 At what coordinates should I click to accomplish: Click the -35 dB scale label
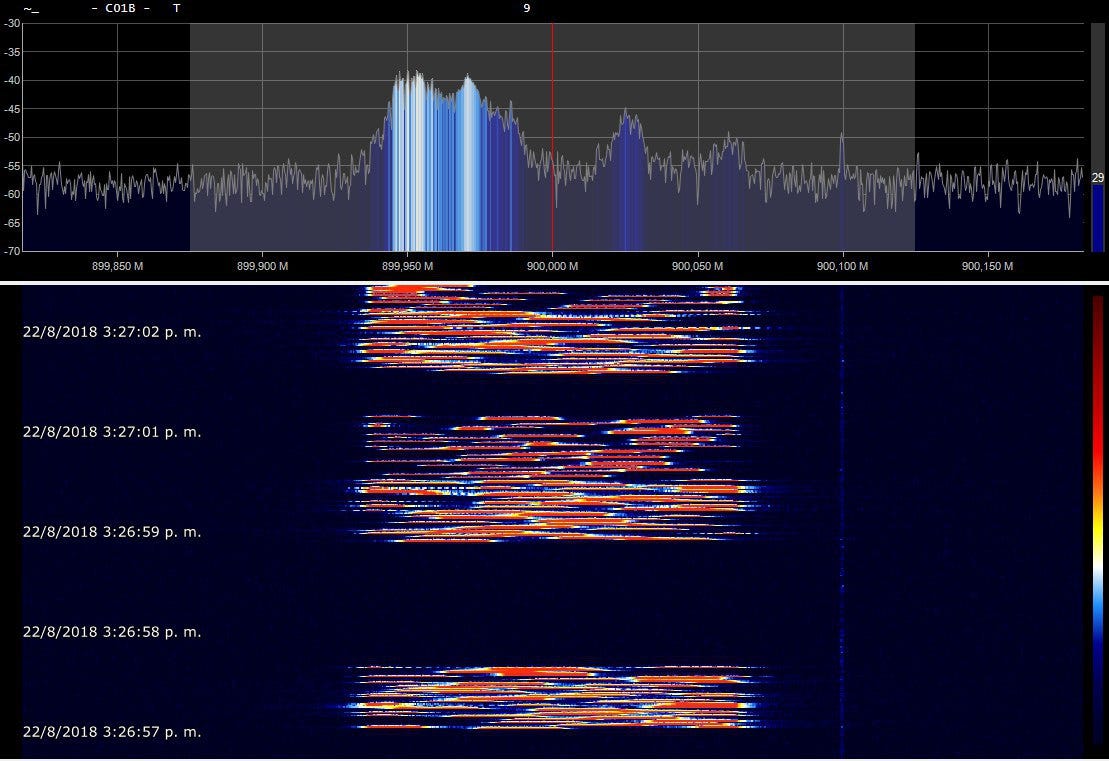(12, 52)
